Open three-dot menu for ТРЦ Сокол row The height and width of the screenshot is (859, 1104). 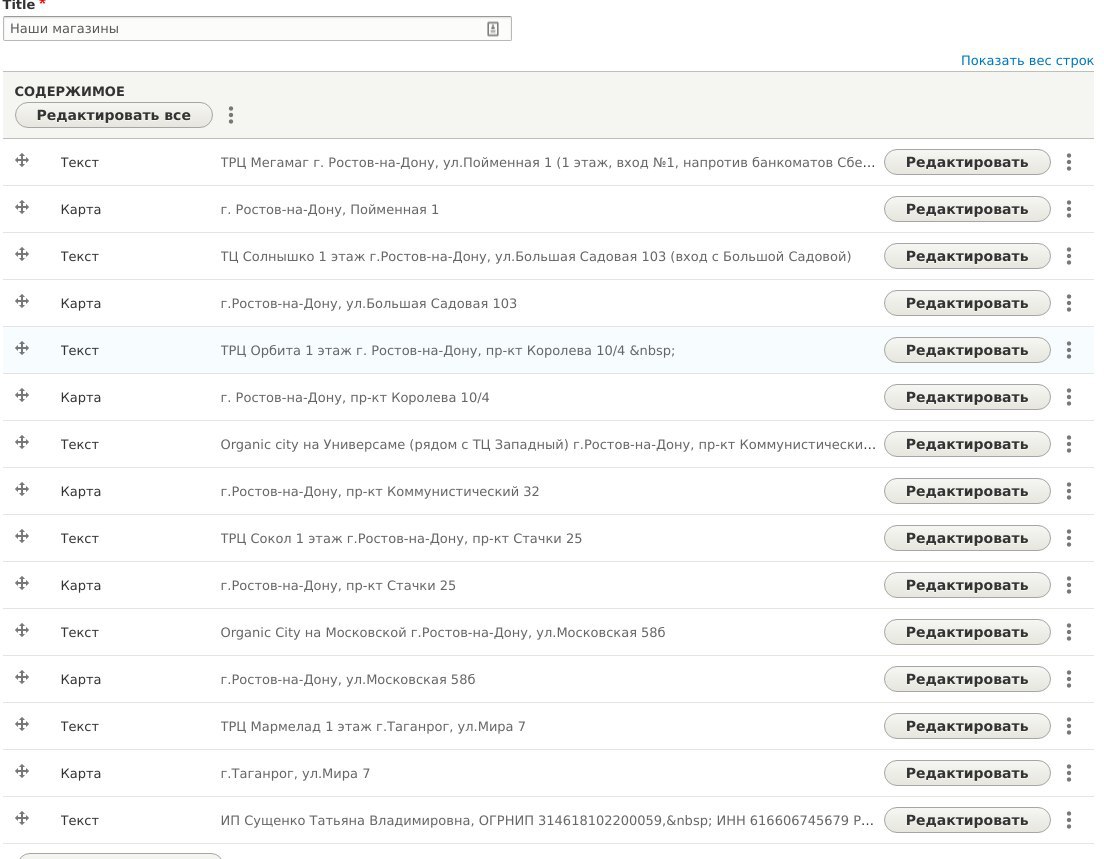tap(1069, 538)
